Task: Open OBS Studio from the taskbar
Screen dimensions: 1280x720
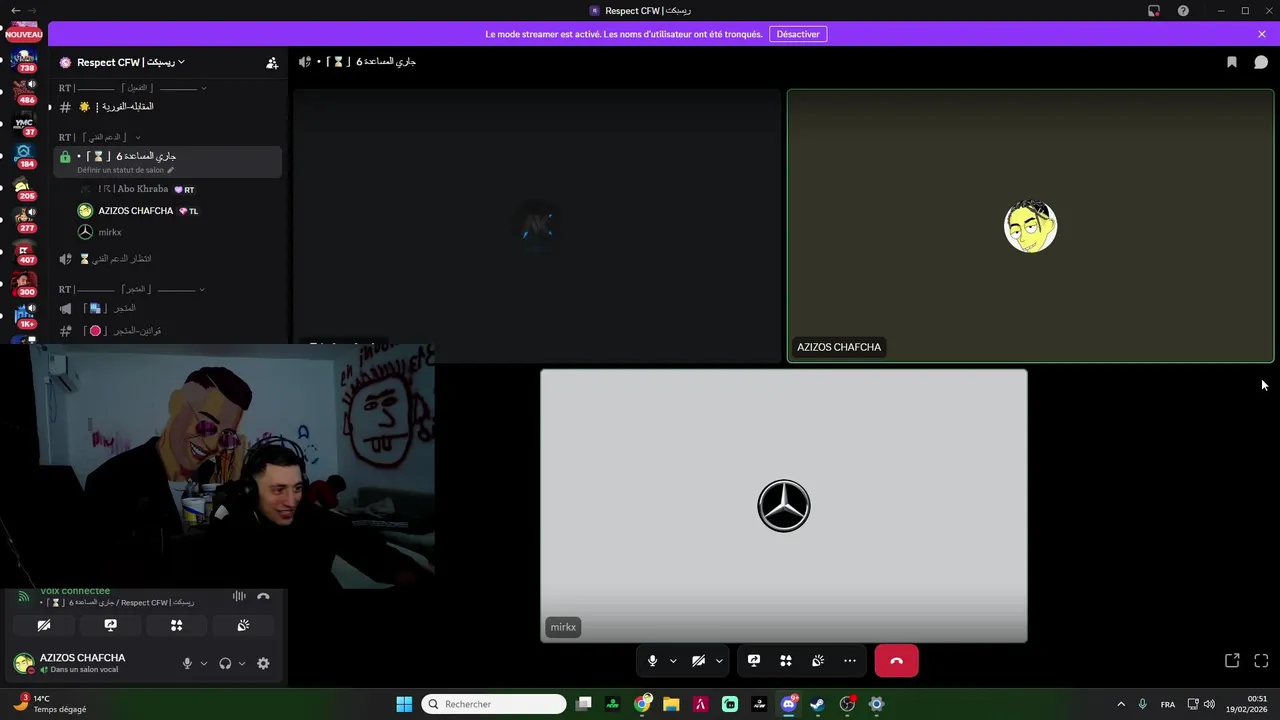Action: tap(847, 704)
